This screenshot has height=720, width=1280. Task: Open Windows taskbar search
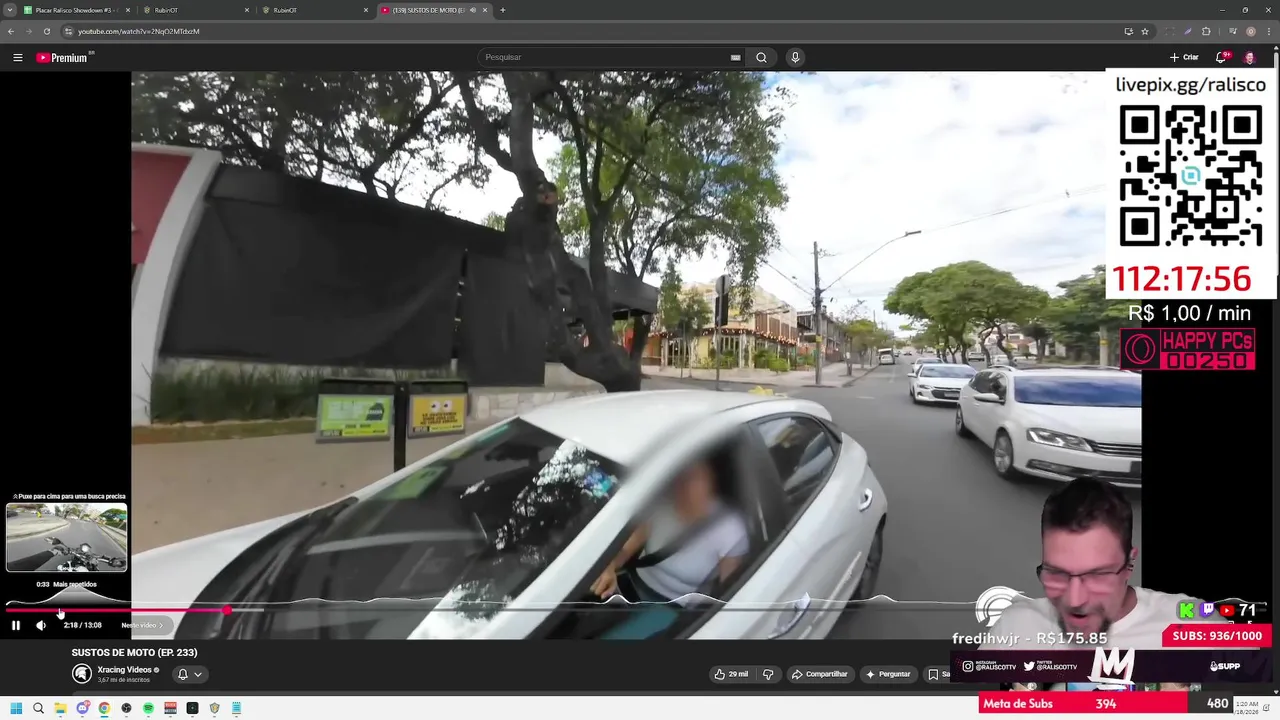point(38,708)
